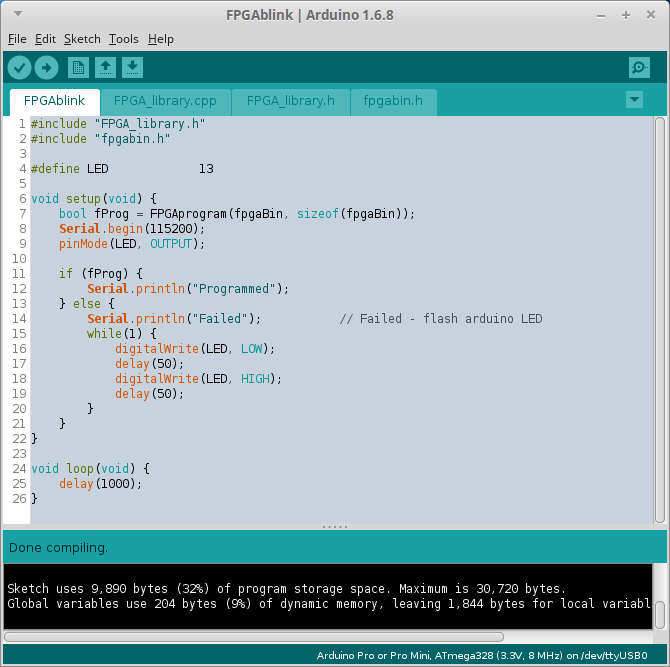Click the '#define LED 13' line
This screenshot has height=667, width=670.
tap(122, 169)
